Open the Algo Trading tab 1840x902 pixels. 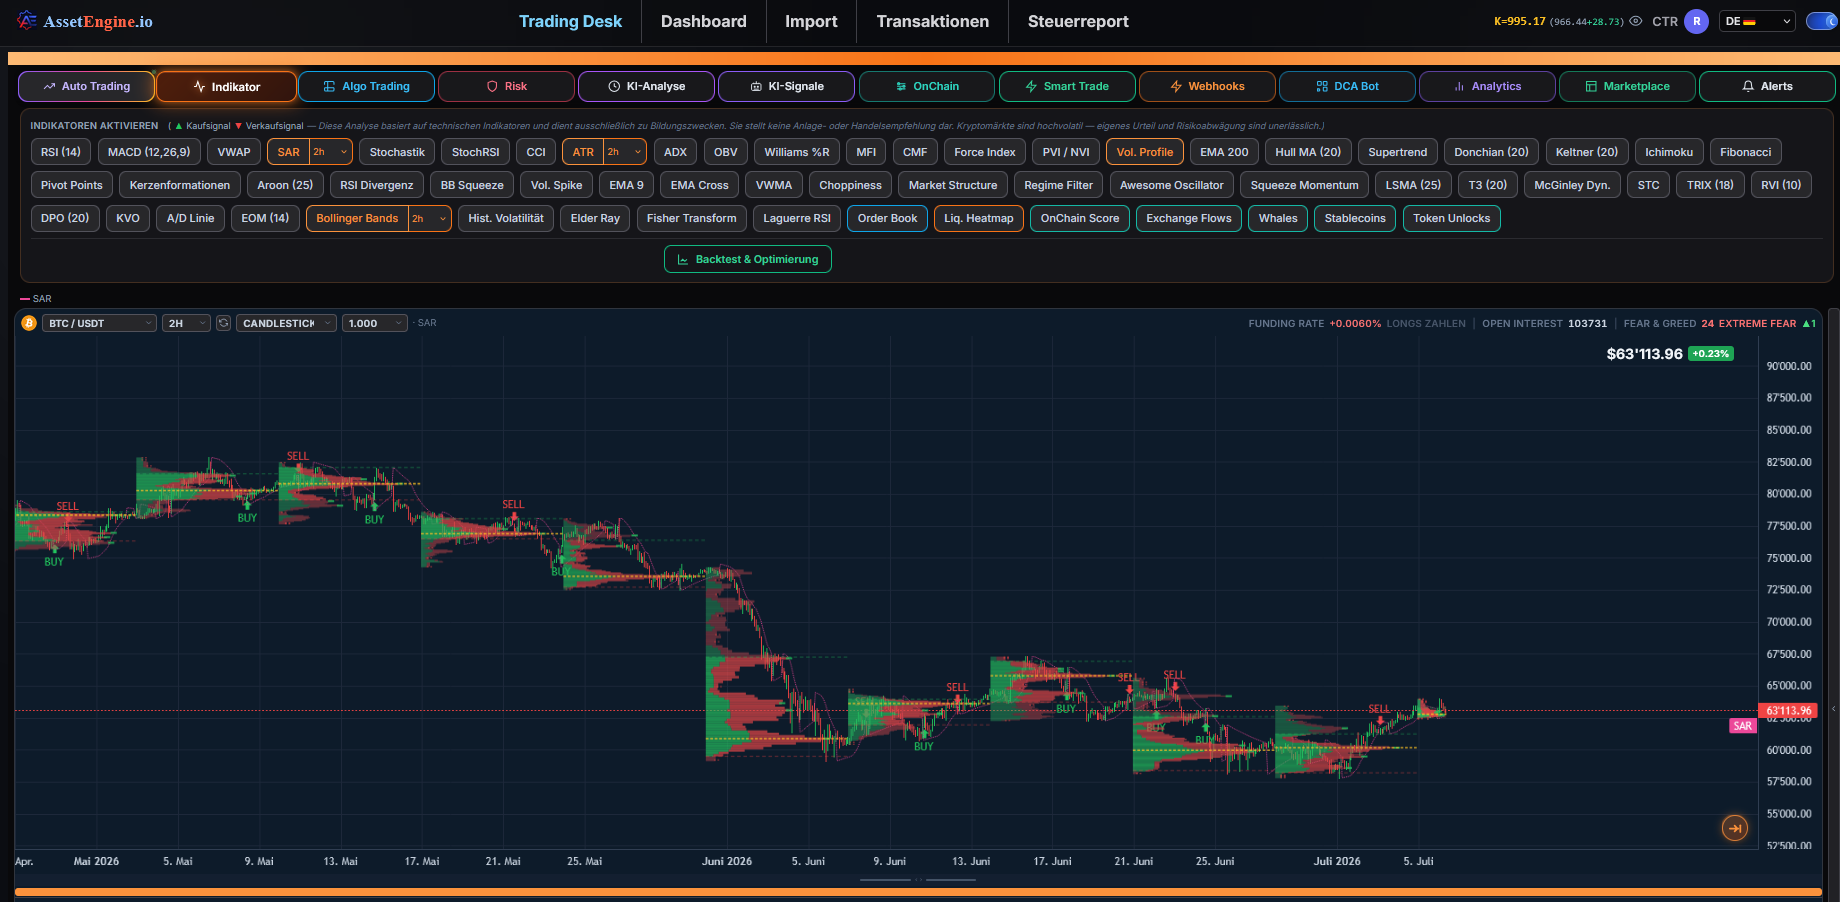[366, 86]
